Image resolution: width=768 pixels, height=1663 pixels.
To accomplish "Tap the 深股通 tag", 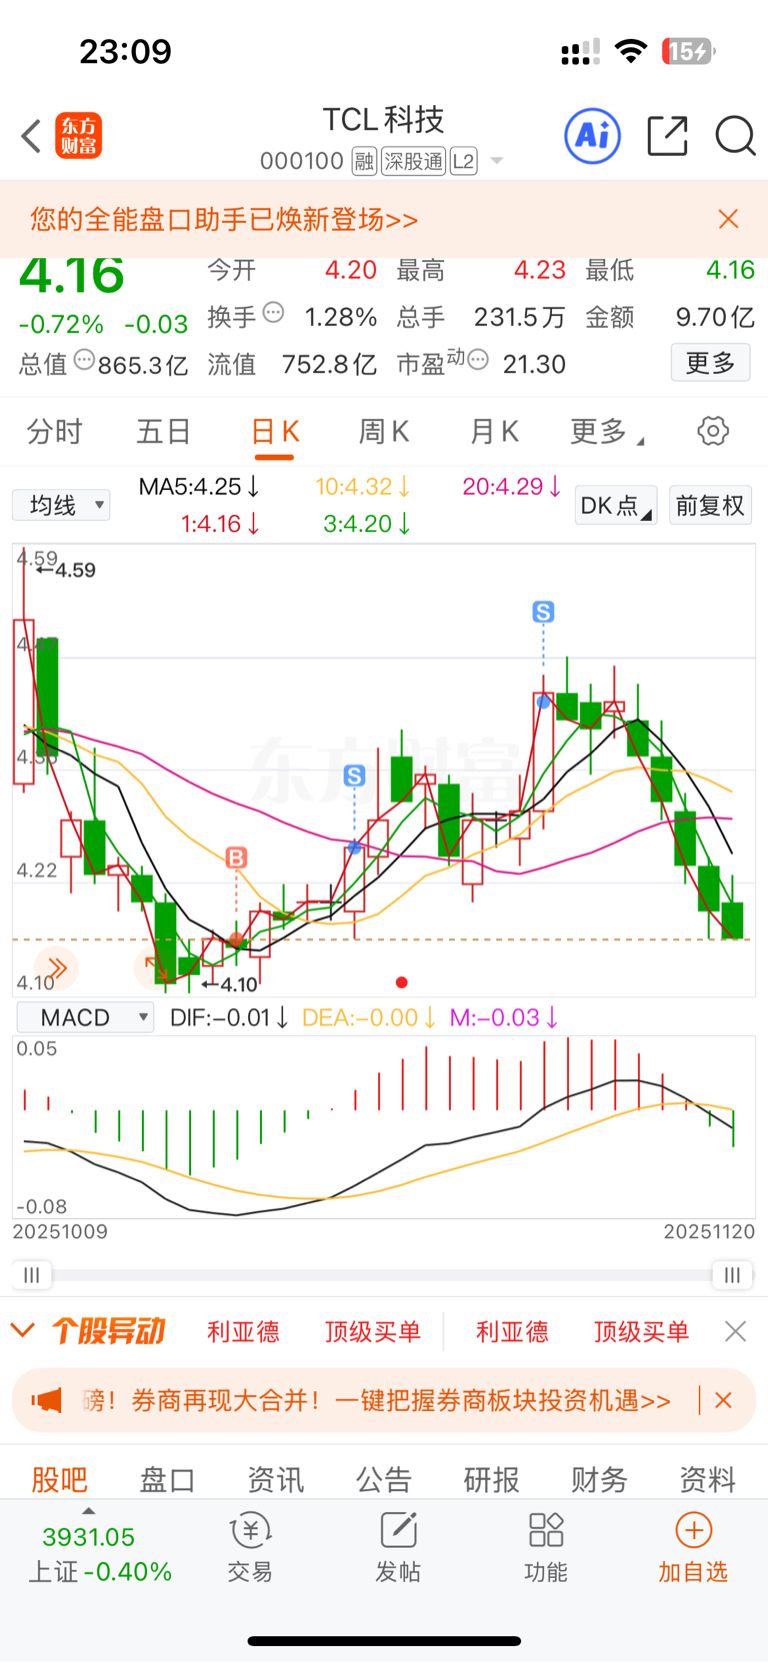I will pos(413,161).
